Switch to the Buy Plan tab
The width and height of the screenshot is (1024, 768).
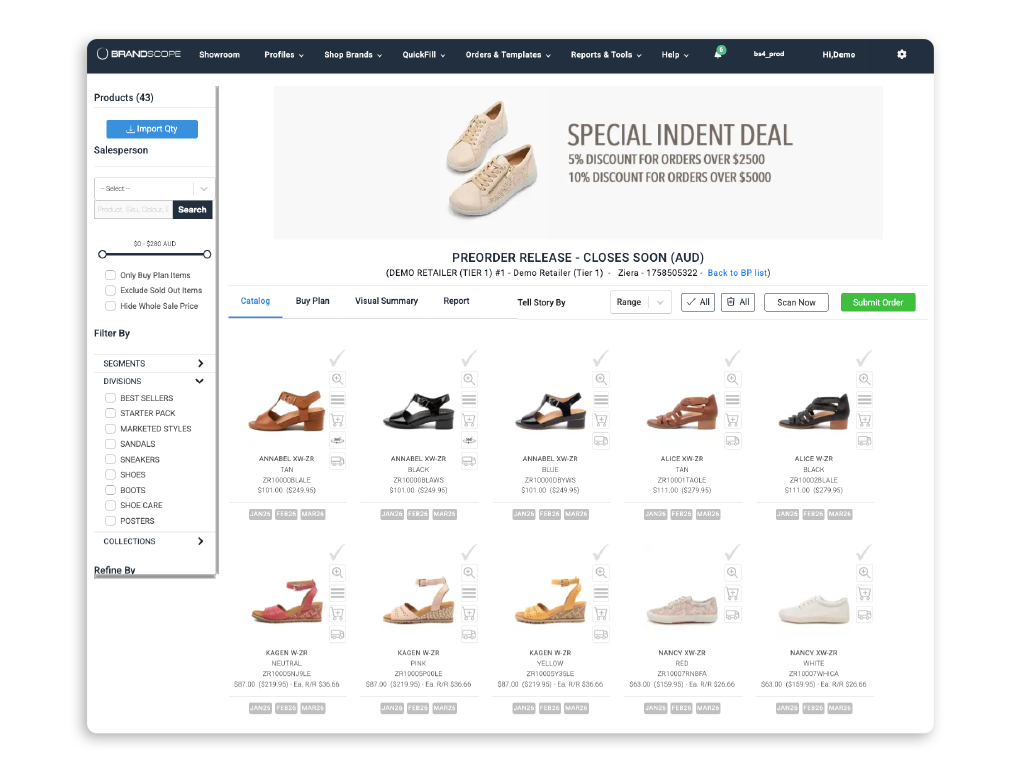(312, 301)
